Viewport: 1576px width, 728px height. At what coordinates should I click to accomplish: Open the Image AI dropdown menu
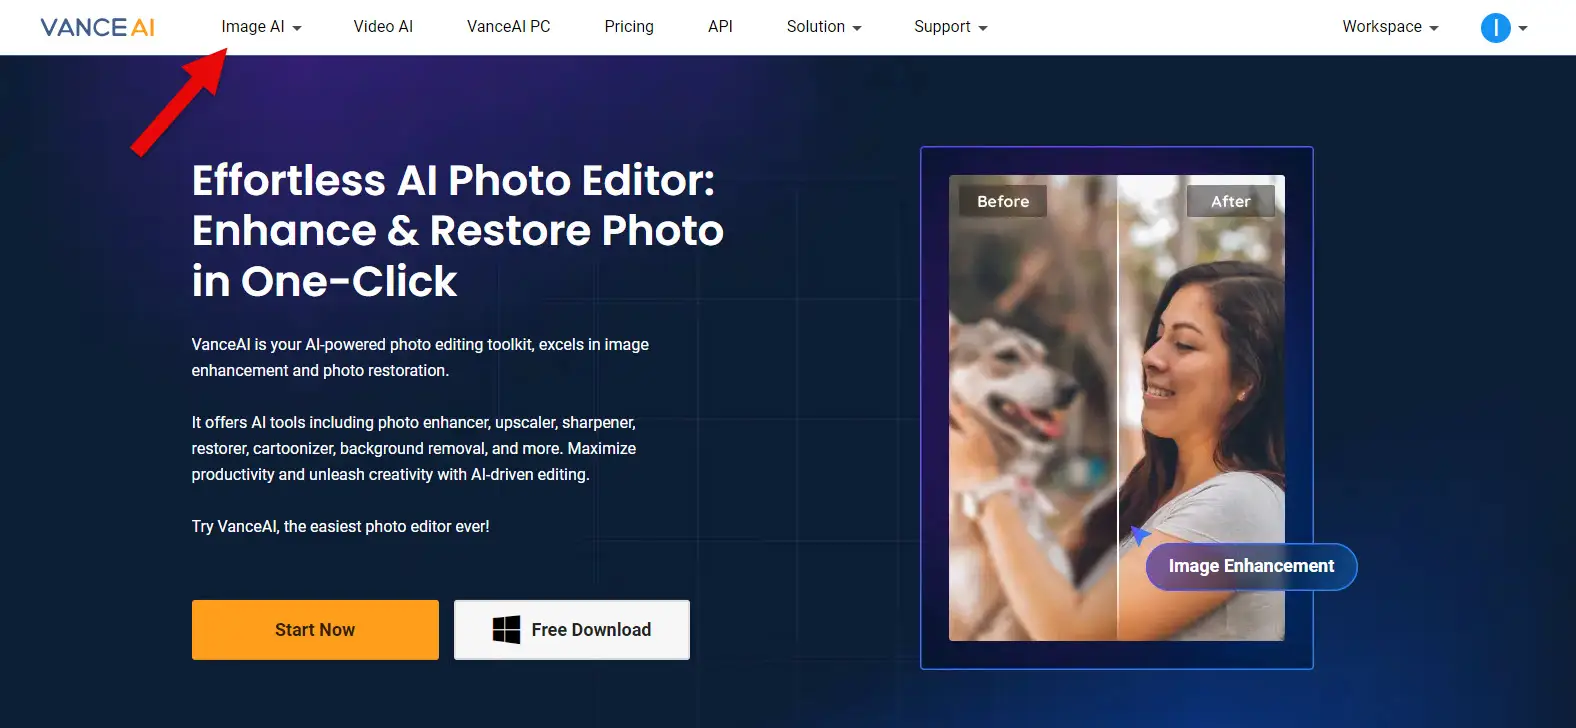point(261,27)
